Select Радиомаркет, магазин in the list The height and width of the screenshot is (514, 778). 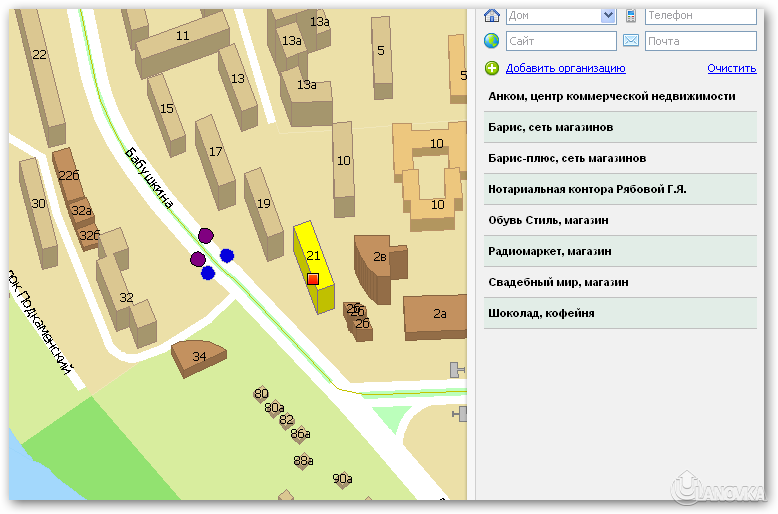pos(549,251)
